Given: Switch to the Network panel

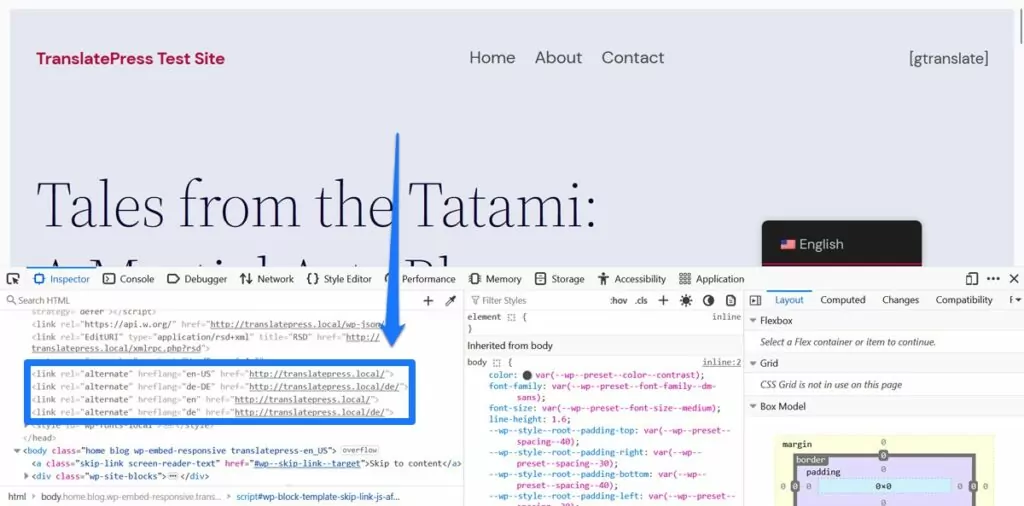Looking at the screenshot, I should pyautogui.click(x=266, y=279).
